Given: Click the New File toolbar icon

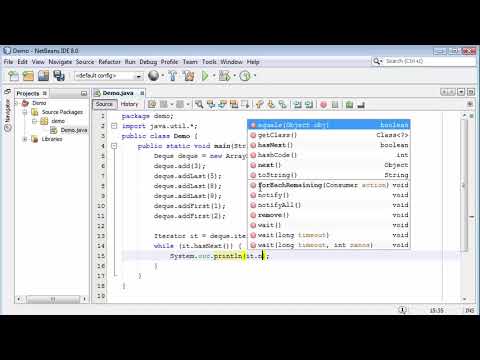Looking at the screenshot, I should pyautogui.click(x=14, y=76).
